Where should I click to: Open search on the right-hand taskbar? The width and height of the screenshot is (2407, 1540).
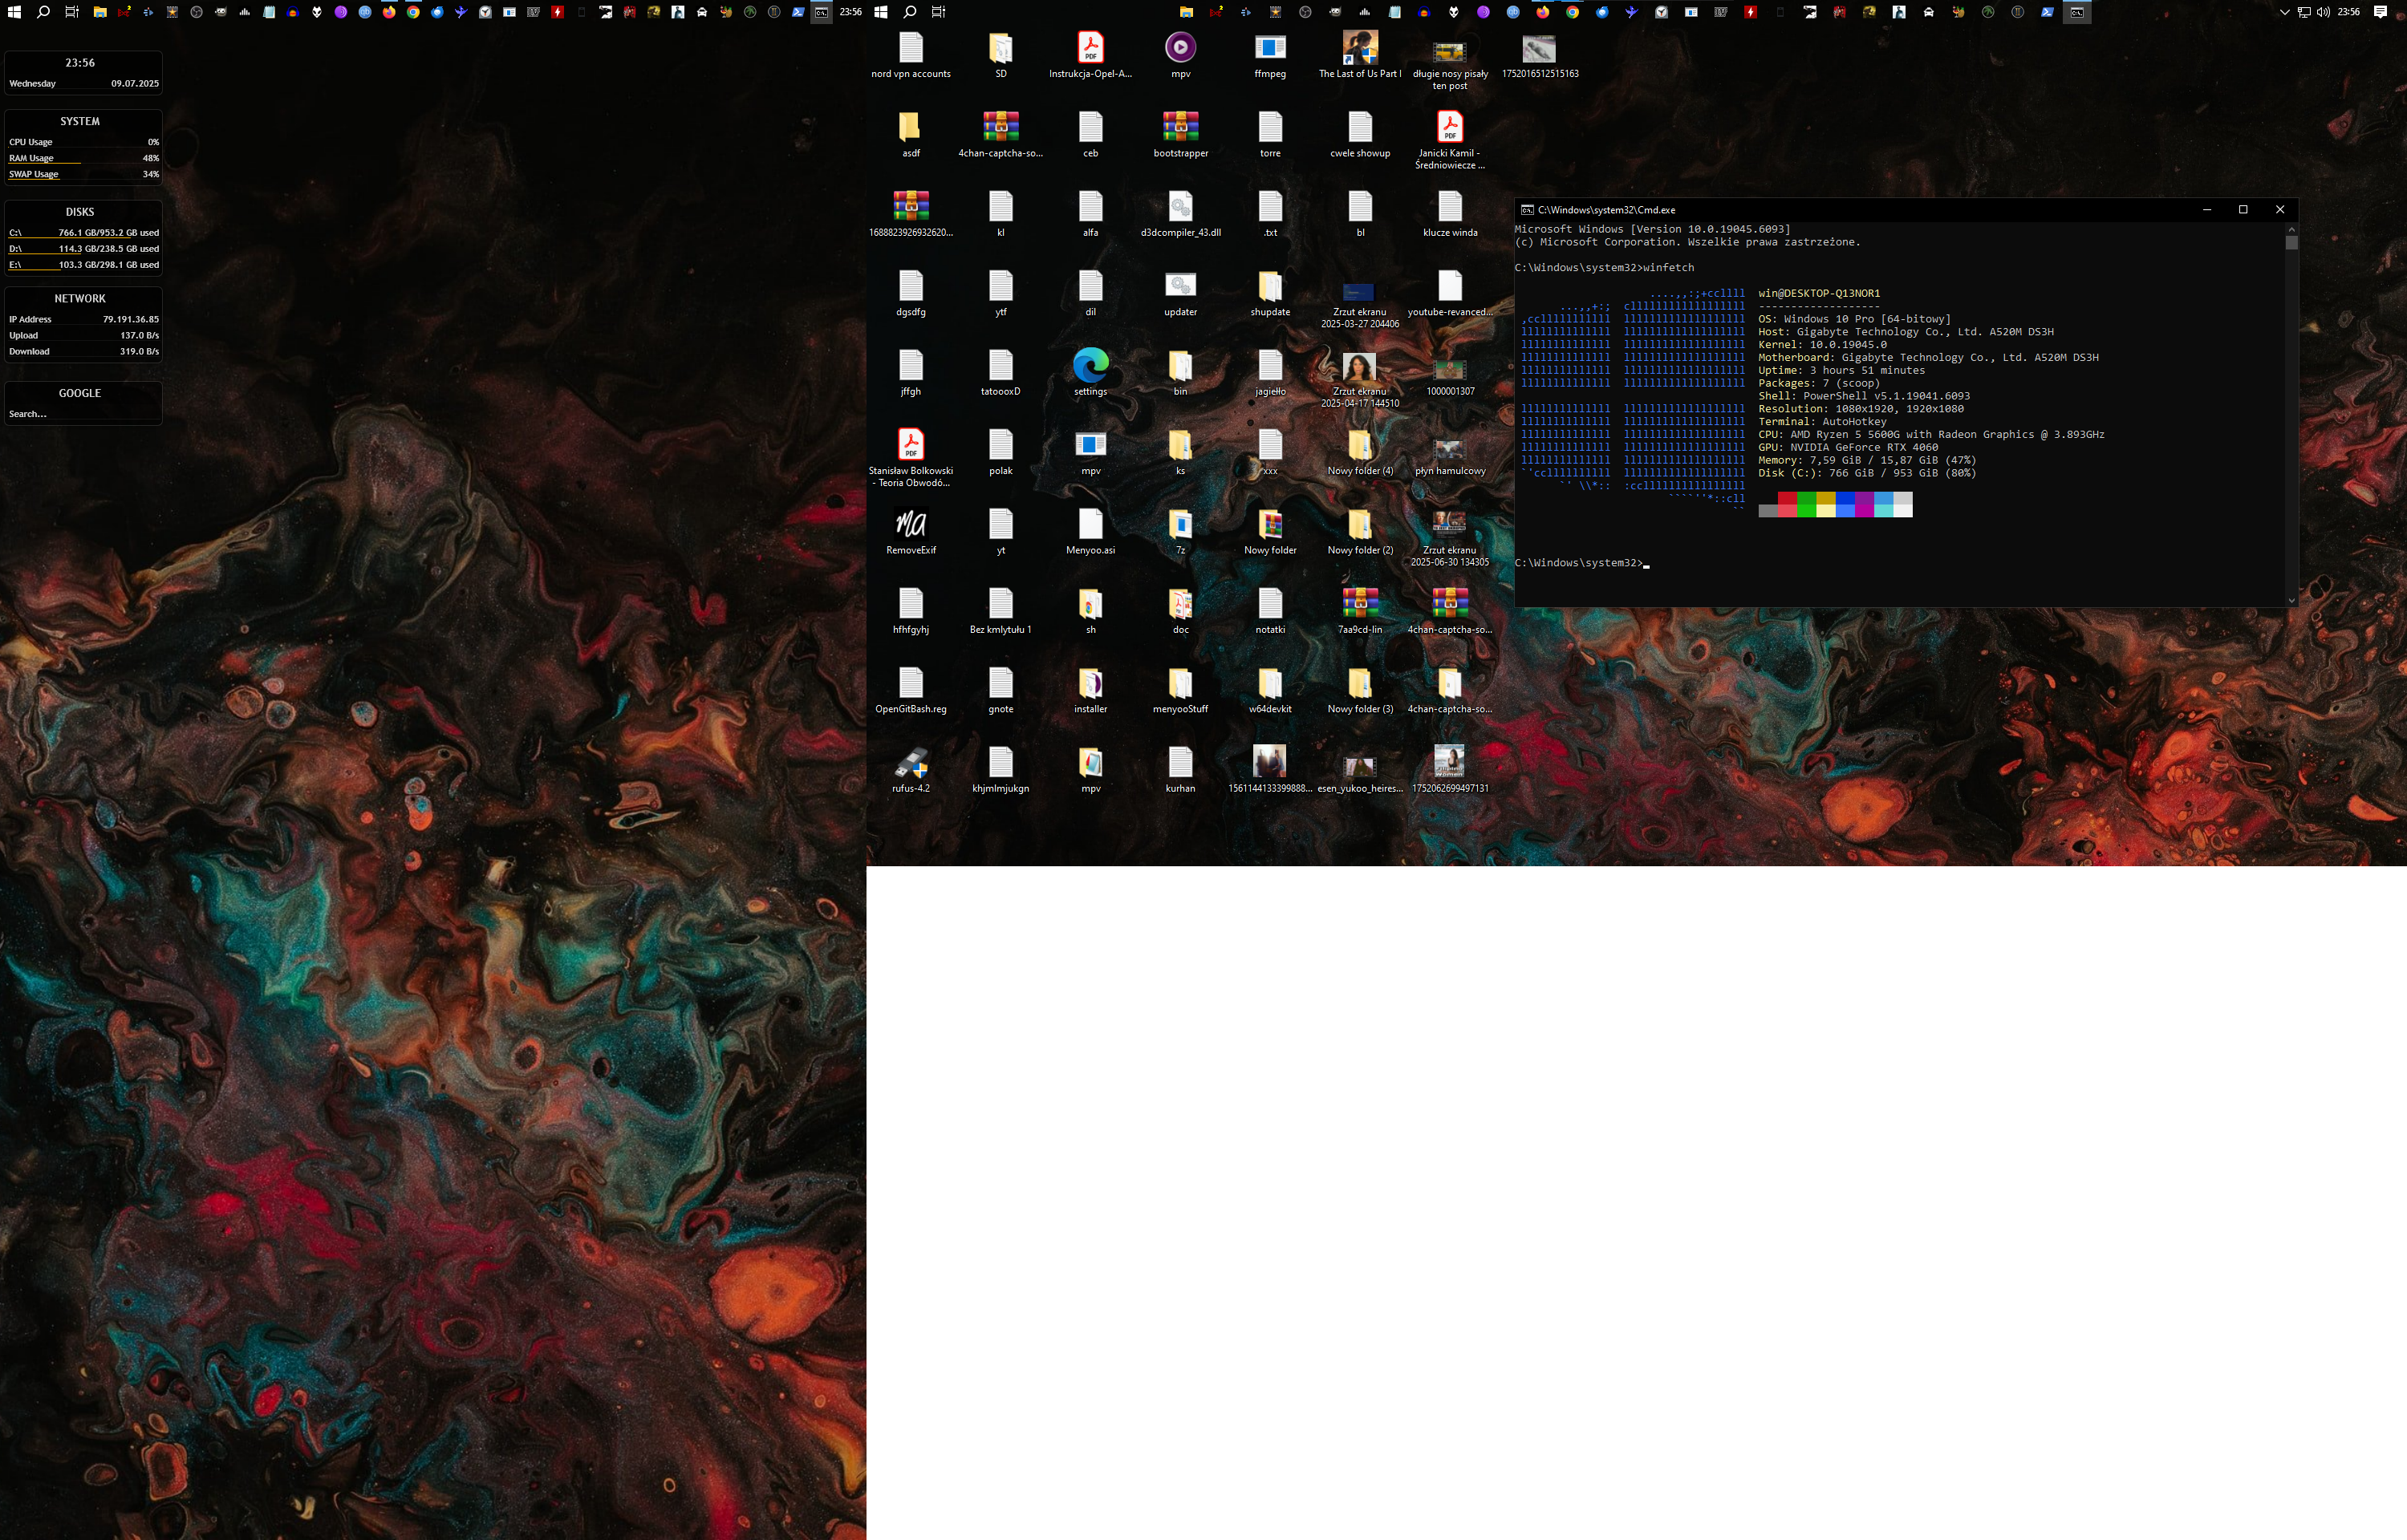[910, 12]
